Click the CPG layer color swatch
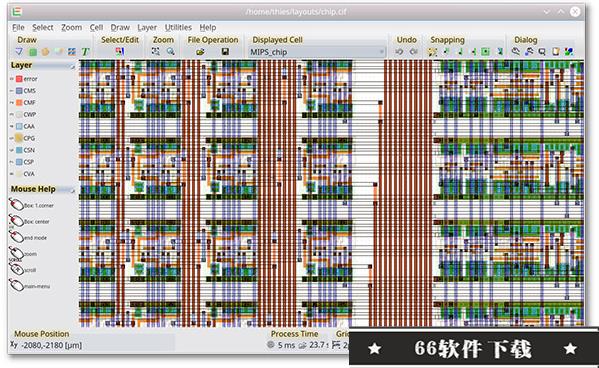This screenshot has width=599, height=368. 19,138
